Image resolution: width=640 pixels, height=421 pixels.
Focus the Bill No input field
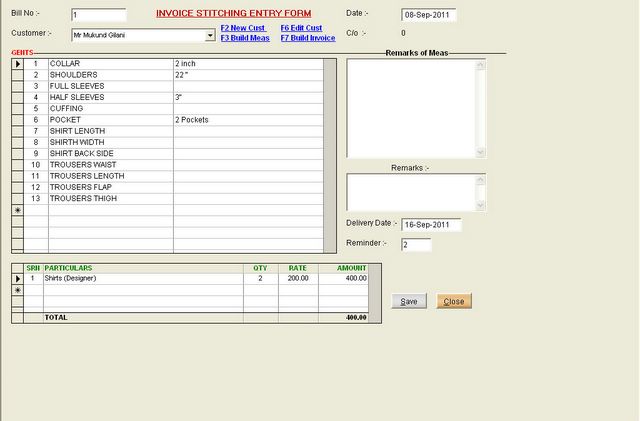(x=99, y=15)
